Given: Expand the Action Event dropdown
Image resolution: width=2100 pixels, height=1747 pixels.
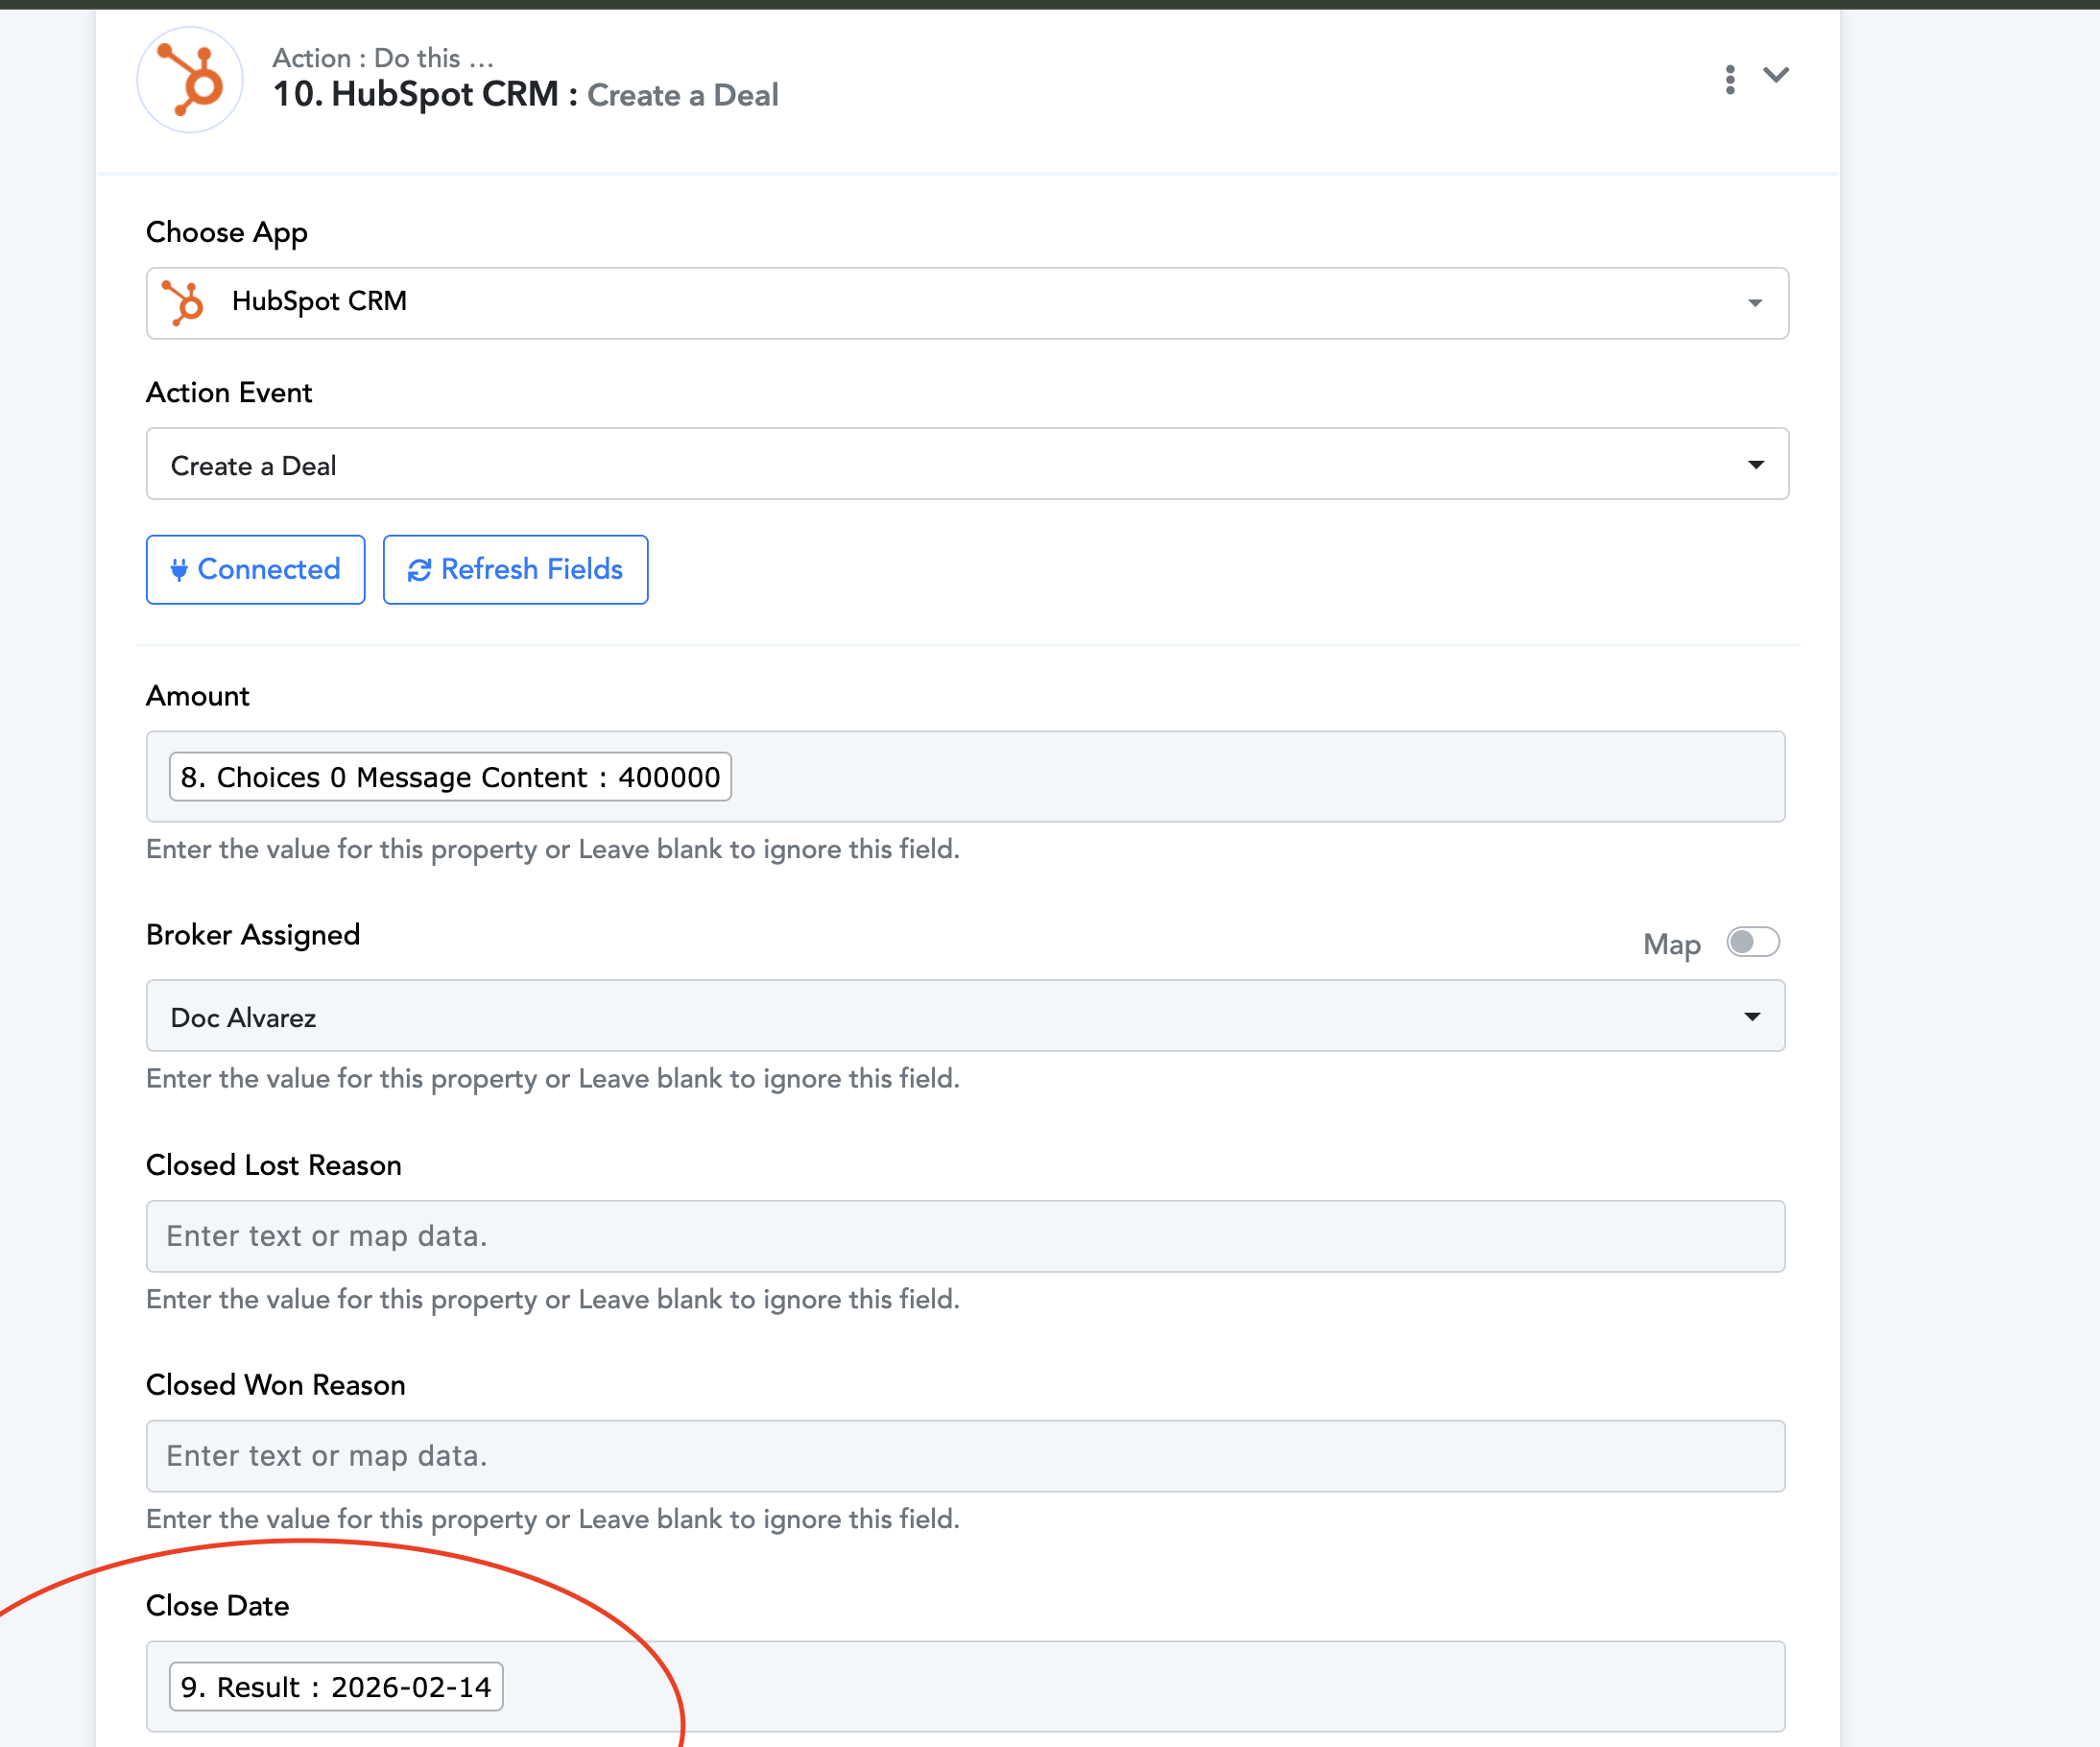Looking at the screenshot, I should [1755, 465].
